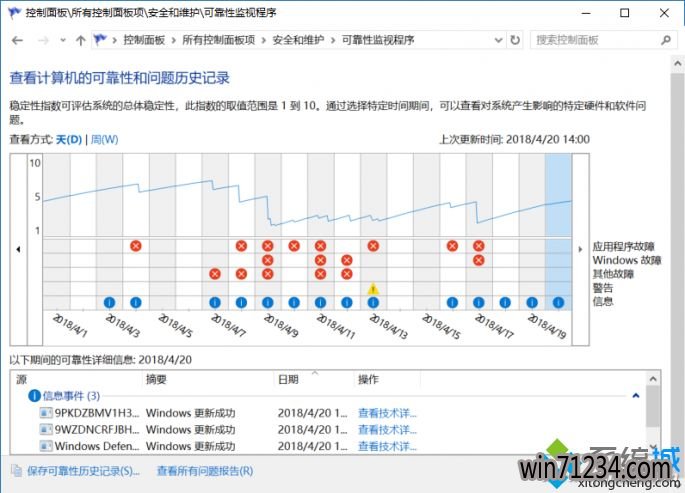This screenshot has height=493, width=685.
Task: Select the 2018/4/1 date column in the chart
Action: click(x=57, y=231)
